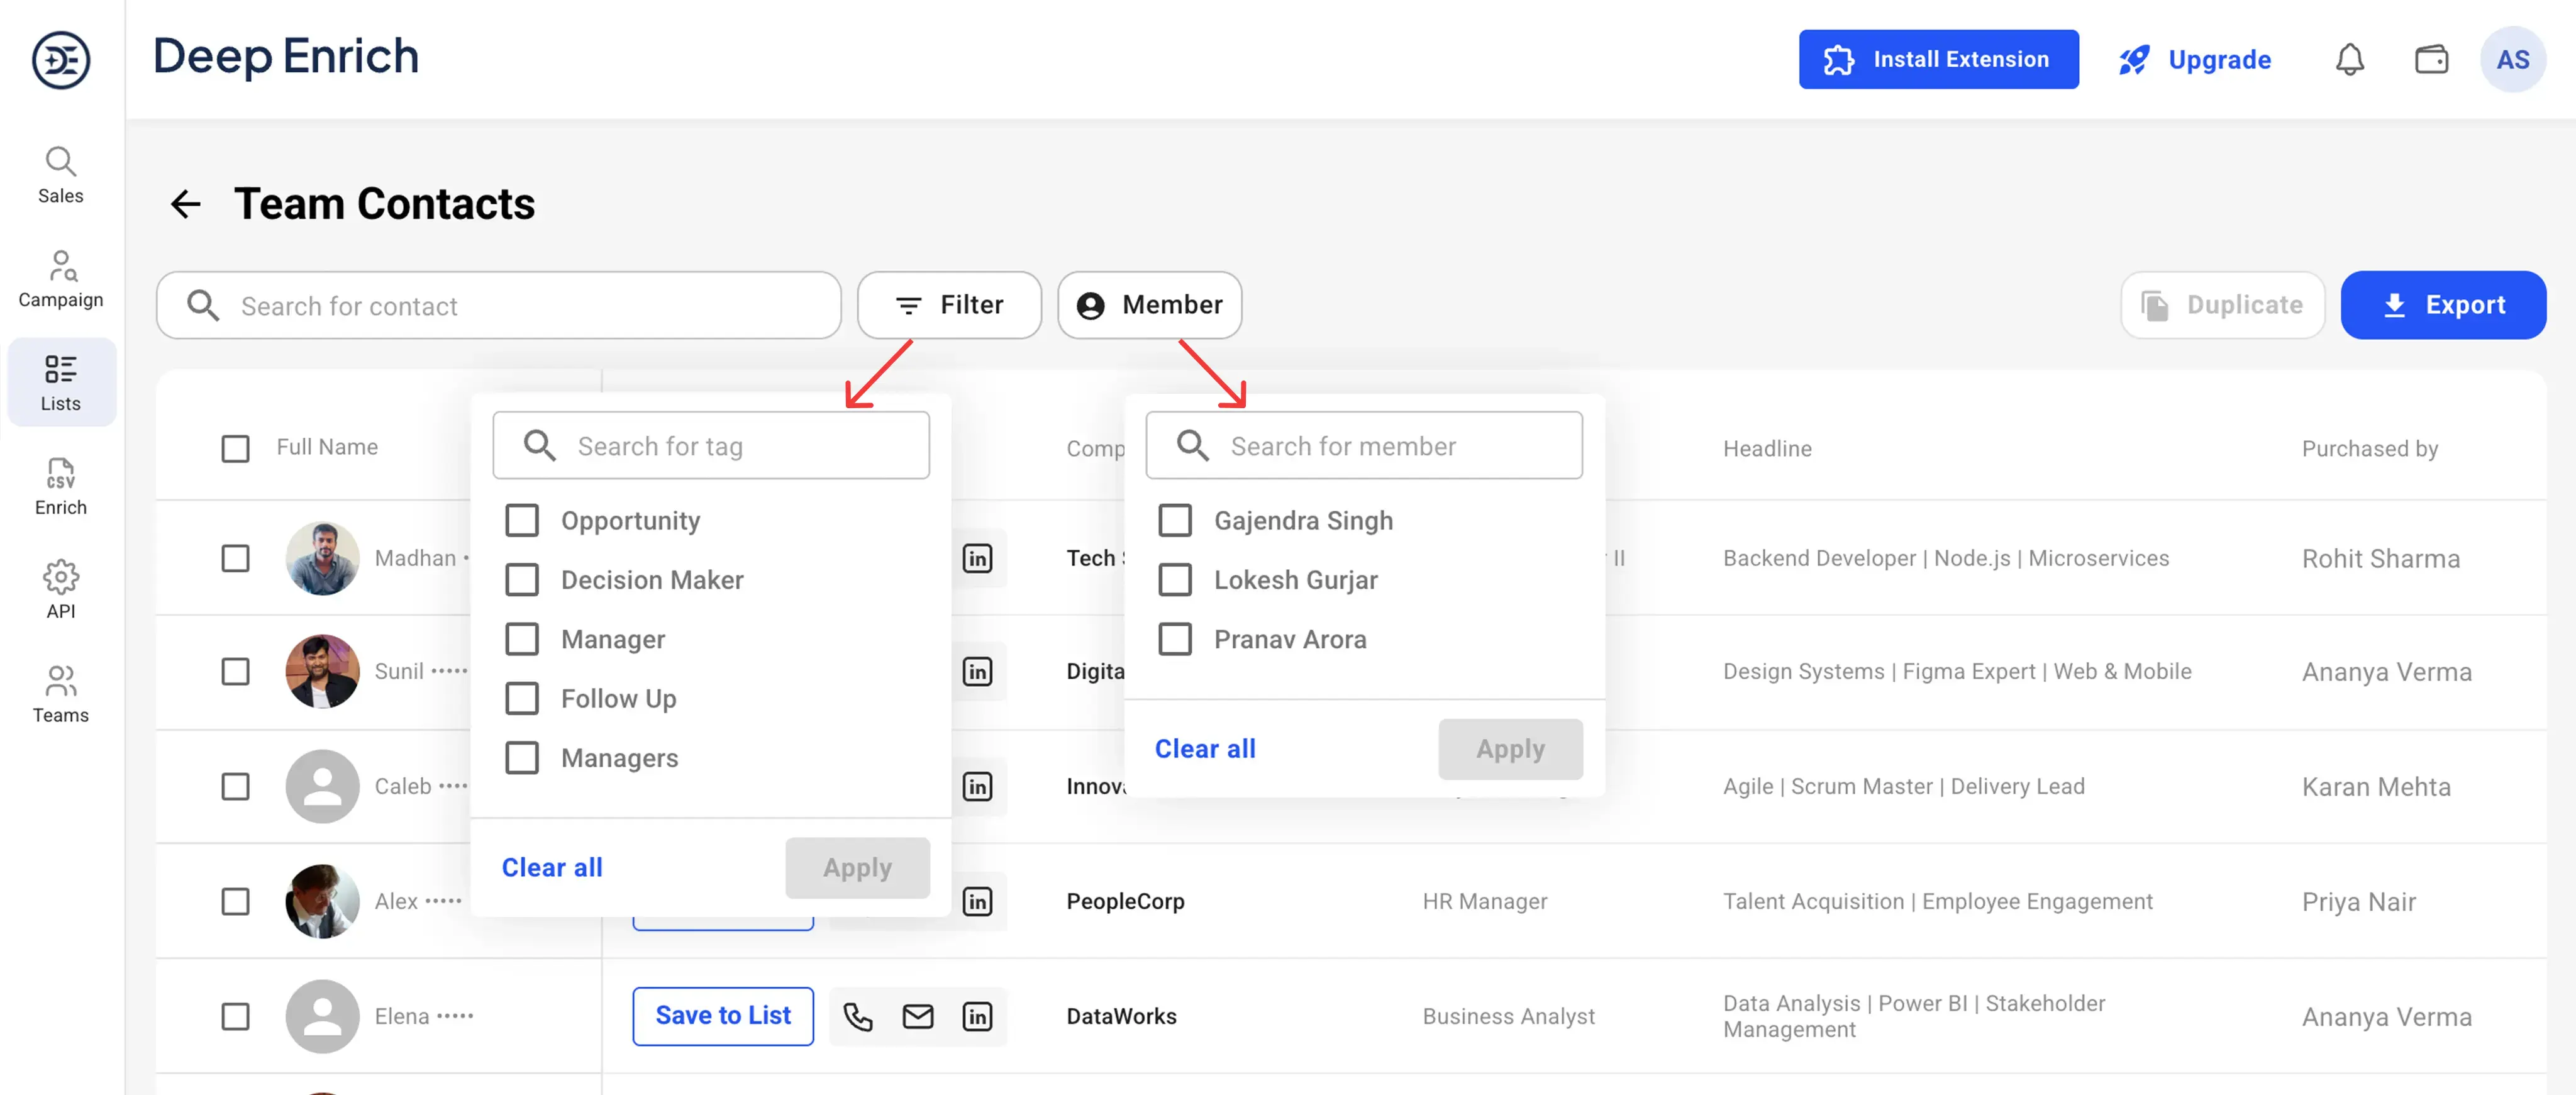Image resolution: width=2576 pixels, height=1095 pixels.
Task: Open the Sales section in sidebar
Action: click(61, 175)
